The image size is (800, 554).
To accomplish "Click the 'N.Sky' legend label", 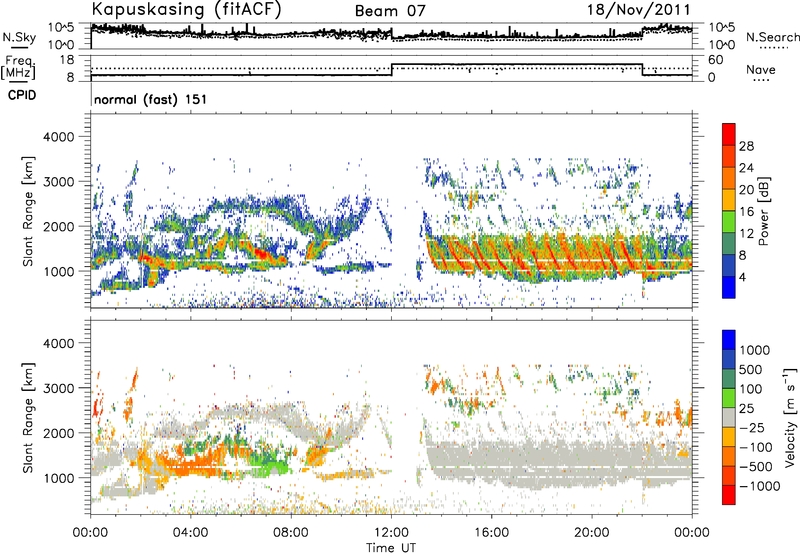I will pos(19,37).
